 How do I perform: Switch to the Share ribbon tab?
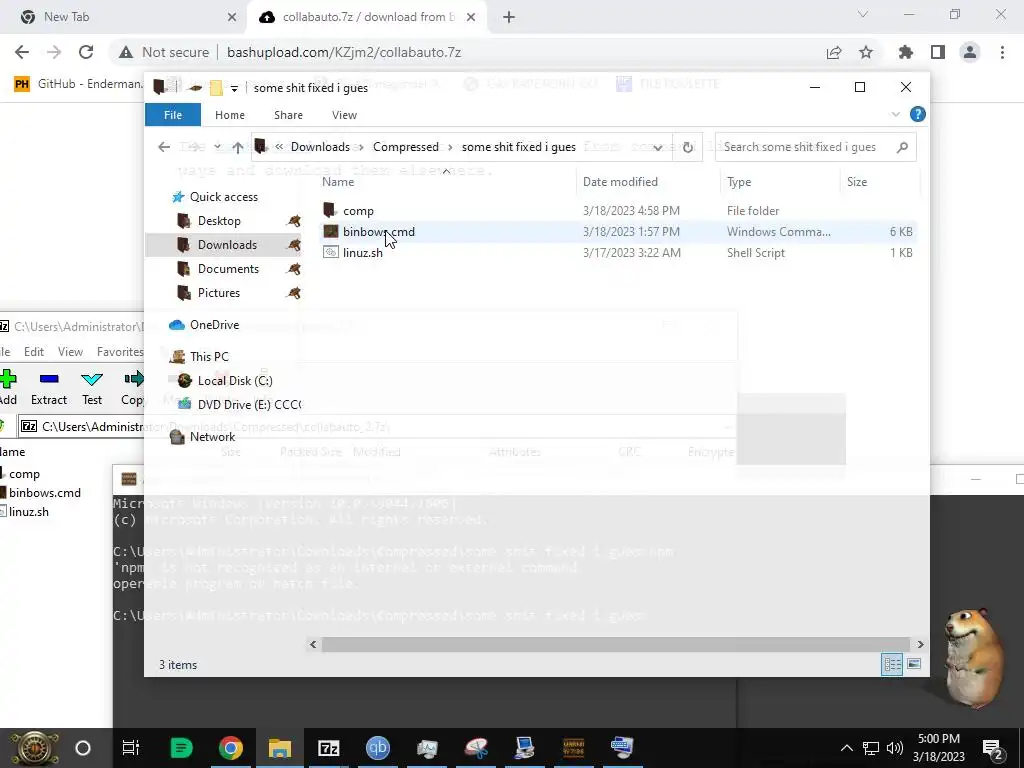click(288, 115)
